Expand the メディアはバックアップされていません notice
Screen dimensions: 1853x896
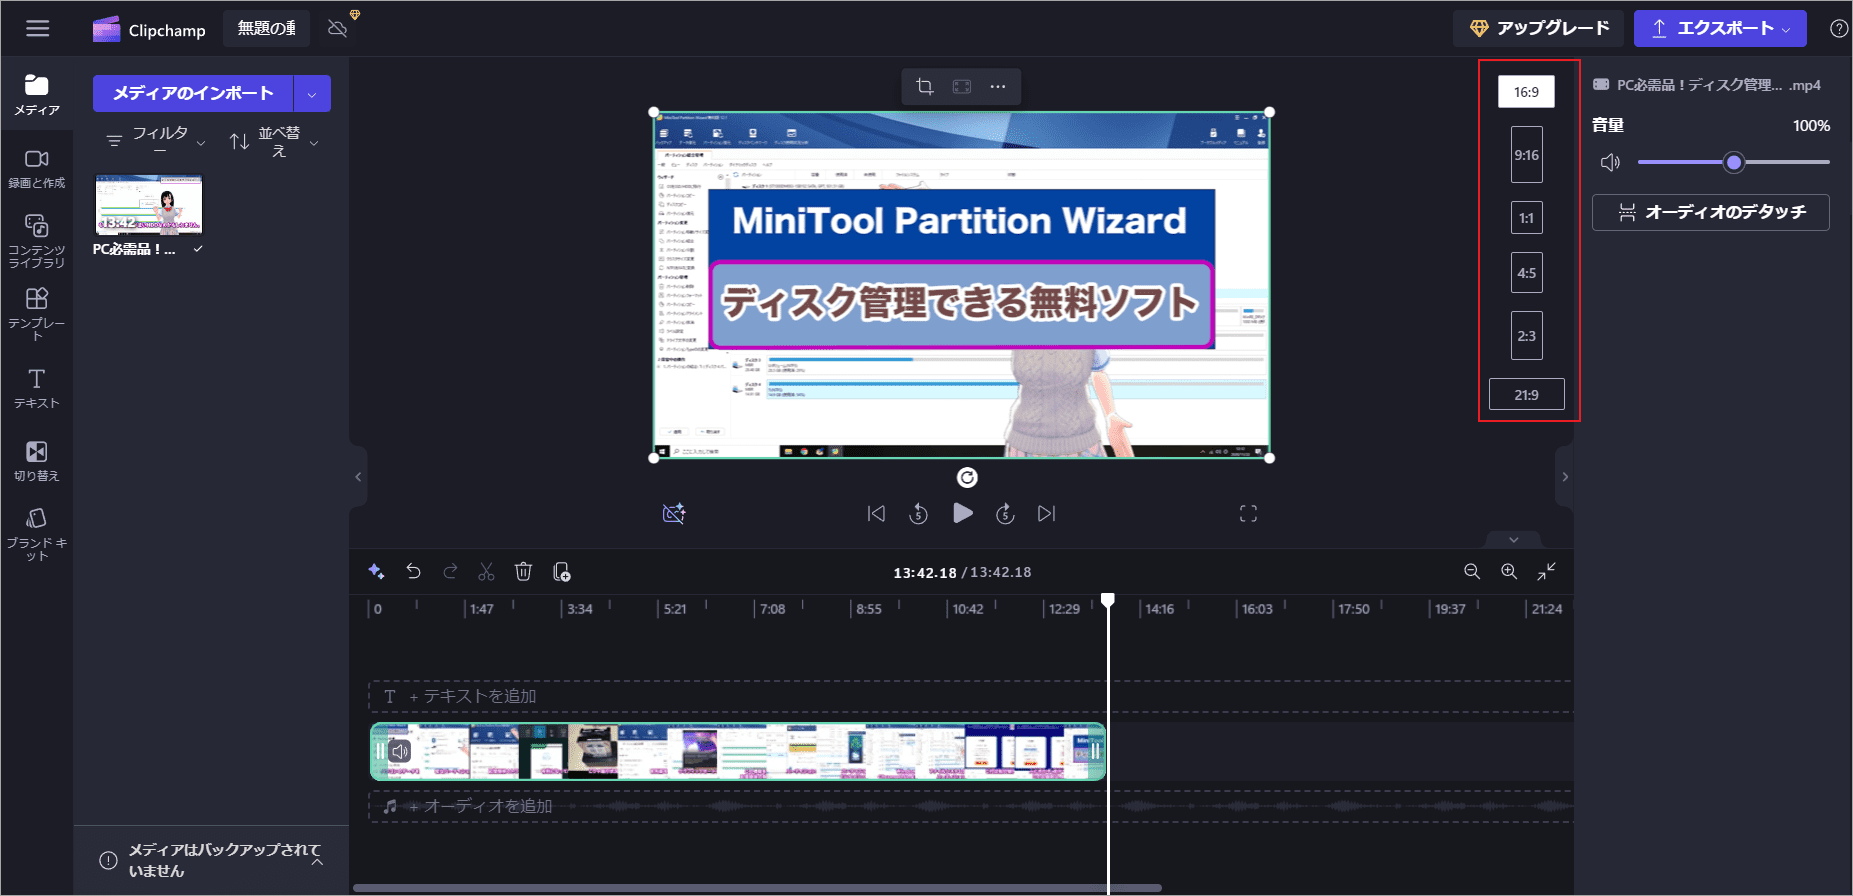[x=317, y=861]
